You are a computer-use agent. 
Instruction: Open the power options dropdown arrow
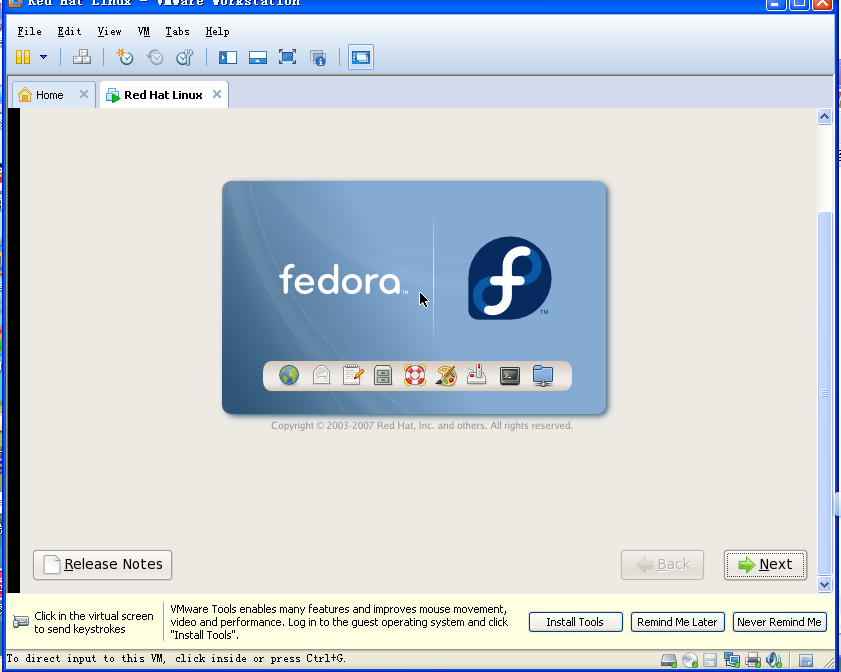click(44, 57)
